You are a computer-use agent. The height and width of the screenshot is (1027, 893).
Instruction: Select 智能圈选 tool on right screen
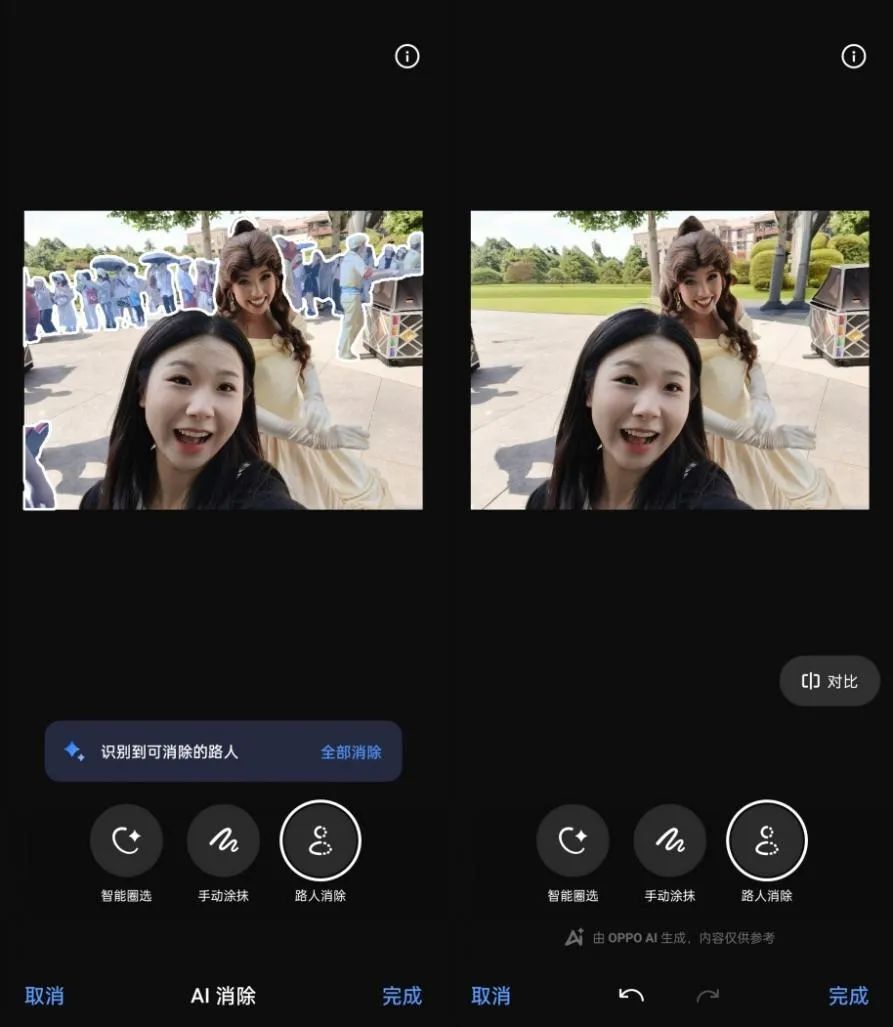click(x=573, y=840)
